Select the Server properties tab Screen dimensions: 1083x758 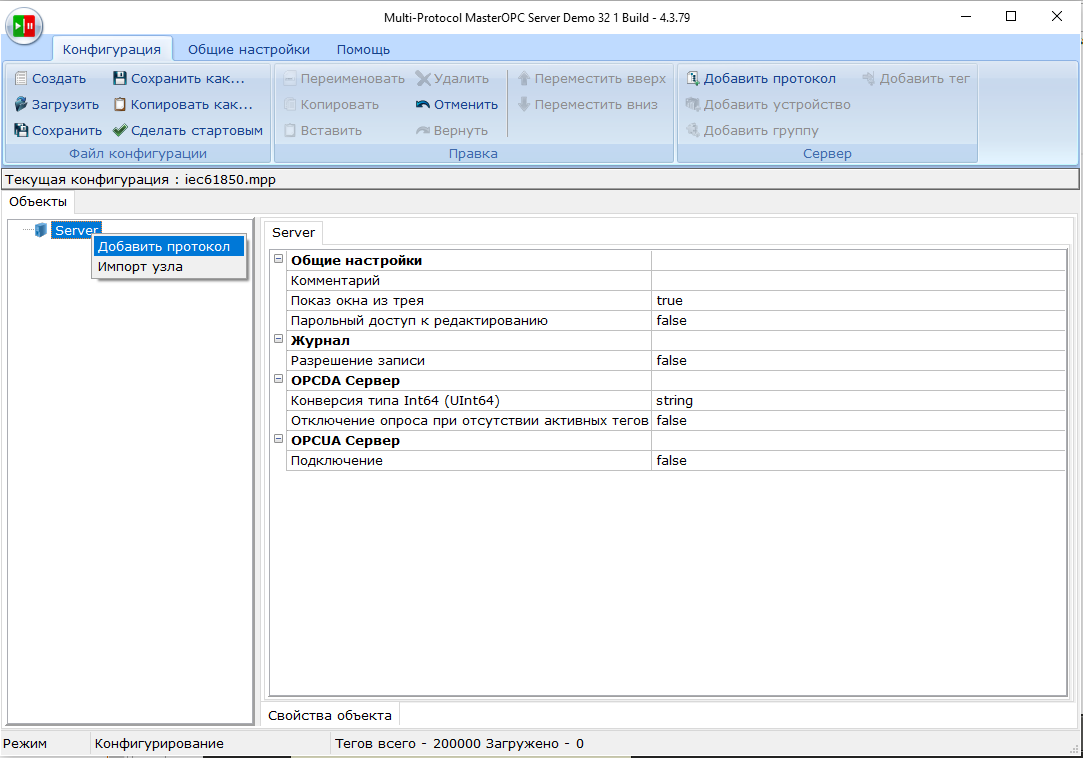[294, 232]
